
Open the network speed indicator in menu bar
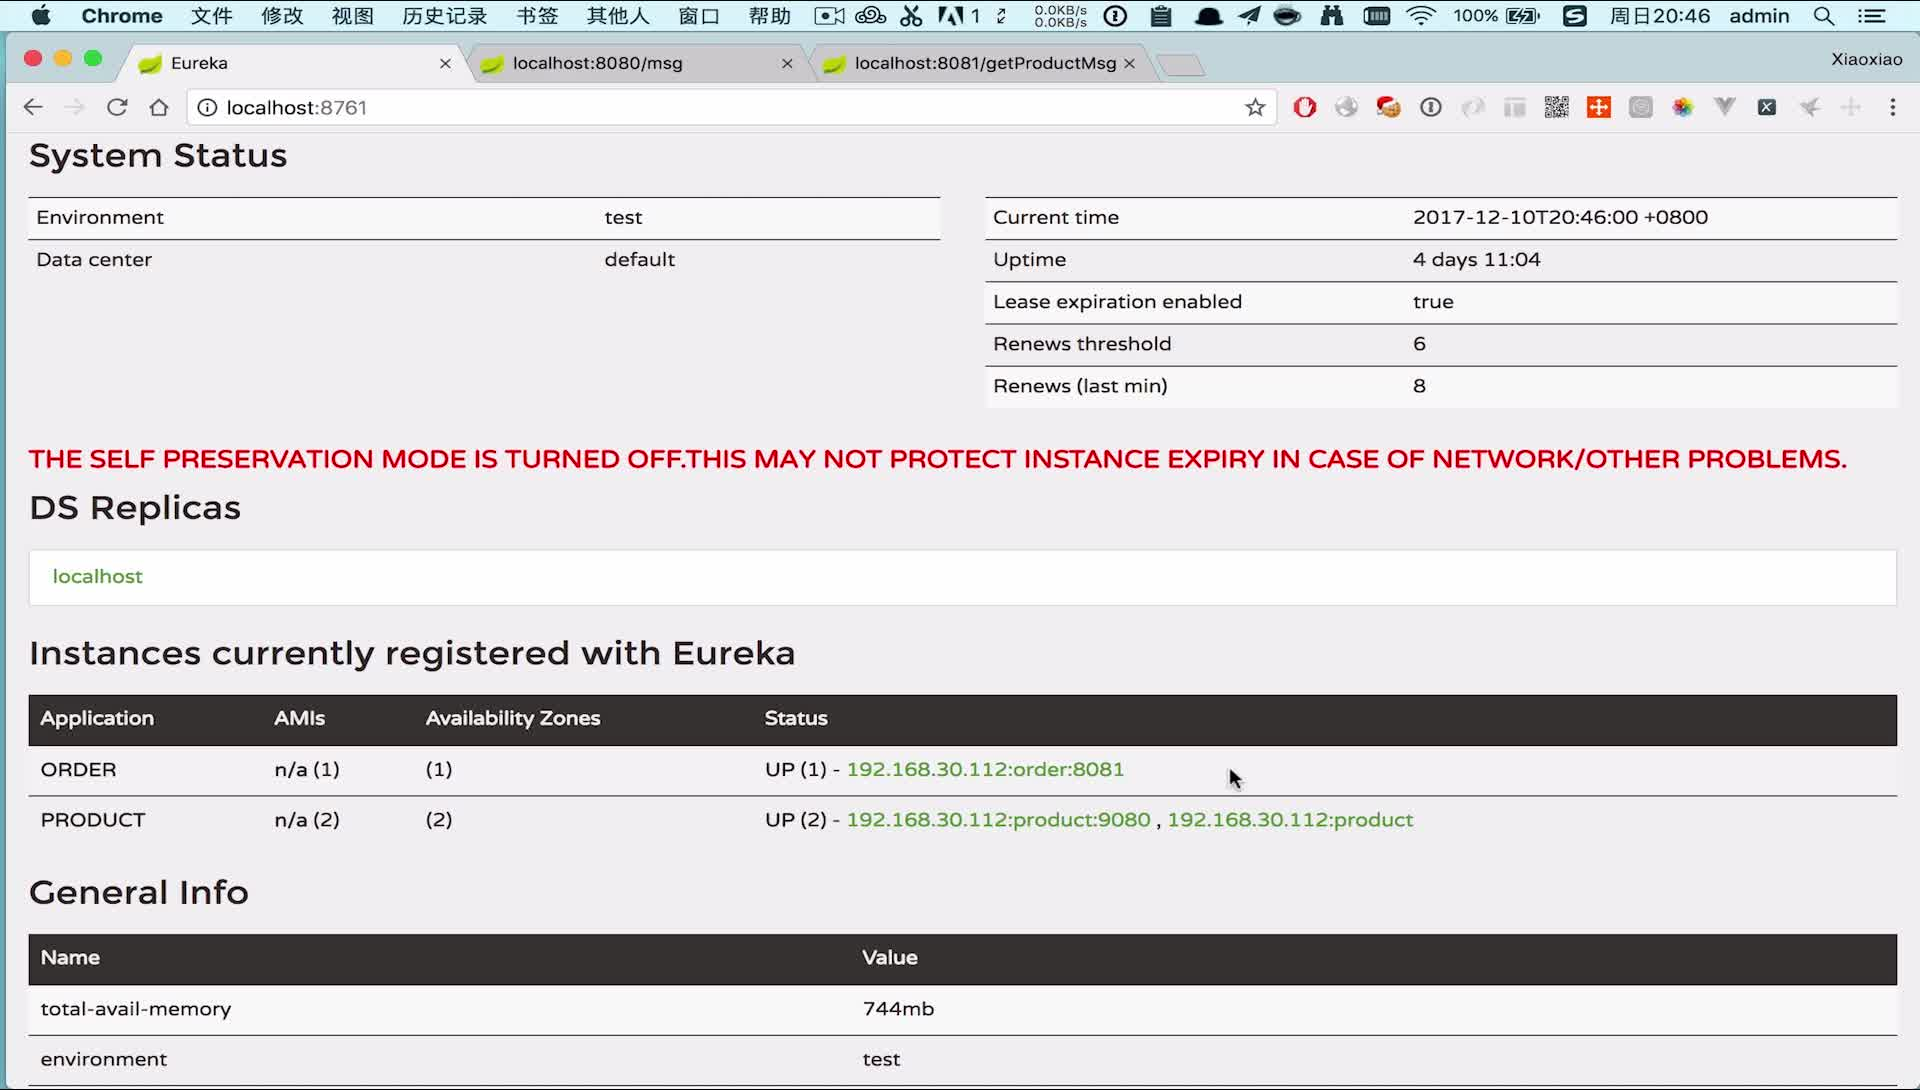(x=1060, y=16)
